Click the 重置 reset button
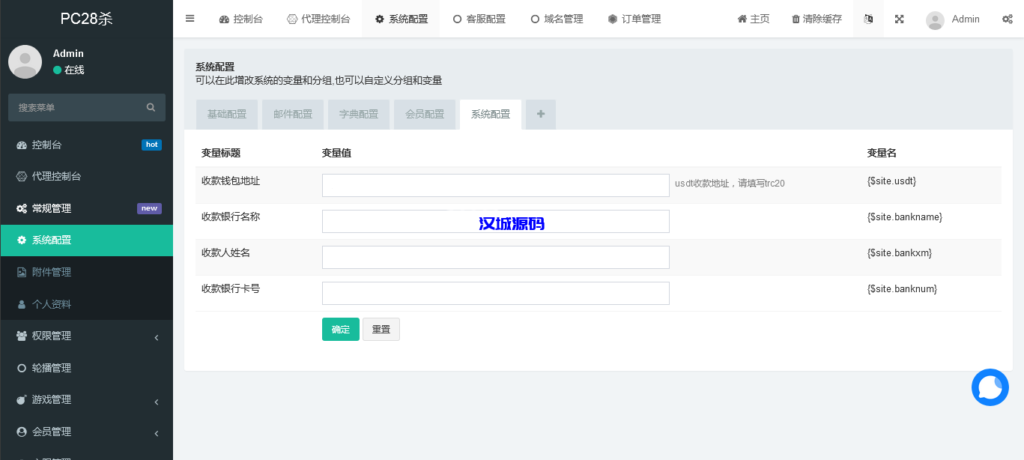This screenshot has width=1024, height=460. pyautogui.click(x=381, y=329)
